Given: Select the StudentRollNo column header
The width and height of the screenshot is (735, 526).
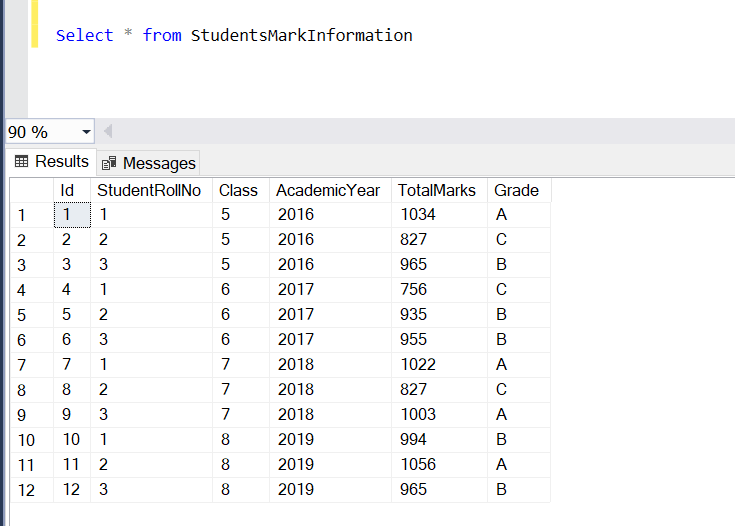Looking at the screenshot, I should (x=142, y=190).
